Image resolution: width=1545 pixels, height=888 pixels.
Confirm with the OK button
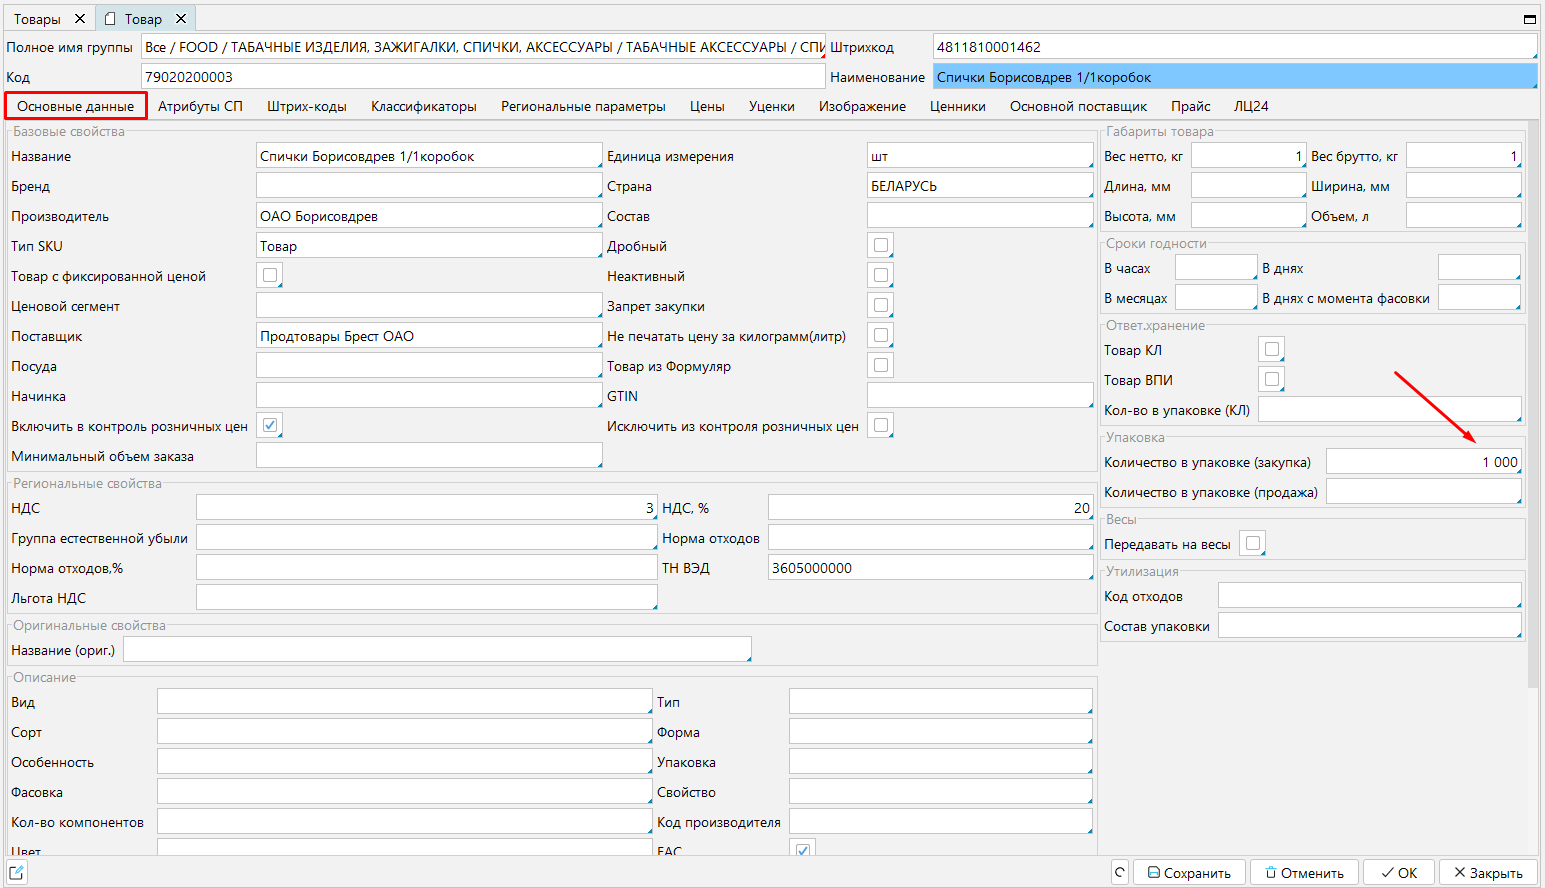[x=1399, y=872]
